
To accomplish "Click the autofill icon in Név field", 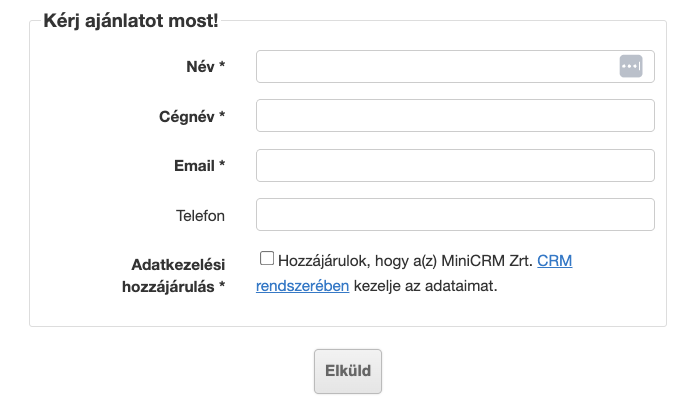I will [x=630, y=66].
